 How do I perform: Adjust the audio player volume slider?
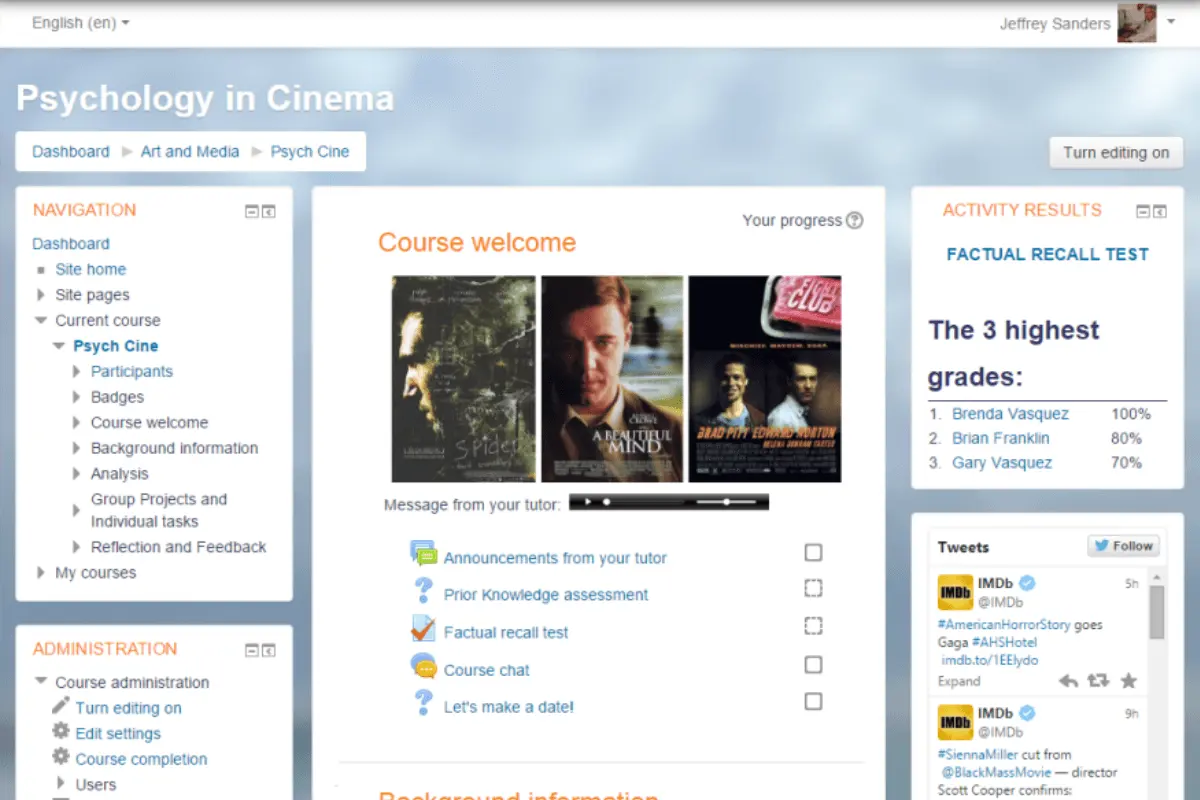point(726,502)
